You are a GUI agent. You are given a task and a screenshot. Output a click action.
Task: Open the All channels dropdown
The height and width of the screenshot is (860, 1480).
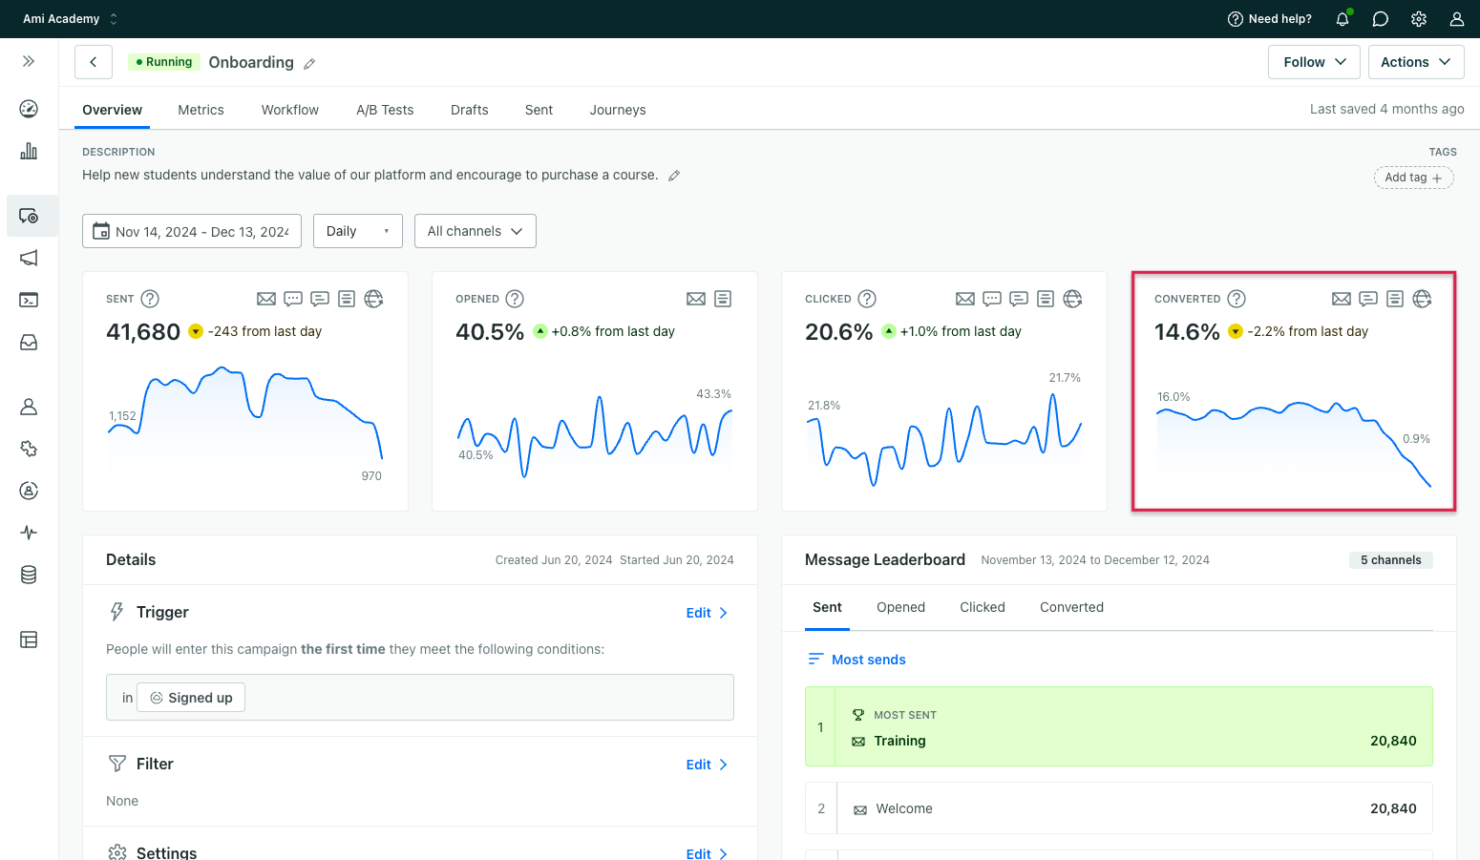coord(475,231)
